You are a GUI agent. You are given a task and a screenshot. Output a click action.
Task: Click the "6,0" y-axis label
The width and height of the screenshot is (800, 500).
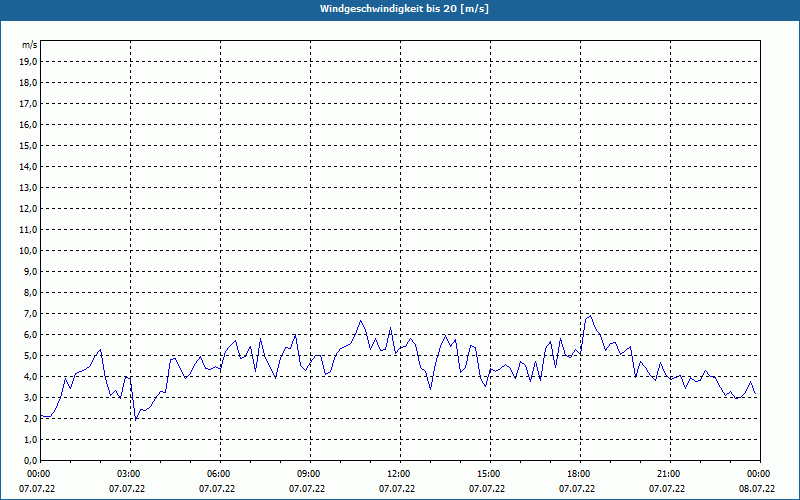point(31,335)
